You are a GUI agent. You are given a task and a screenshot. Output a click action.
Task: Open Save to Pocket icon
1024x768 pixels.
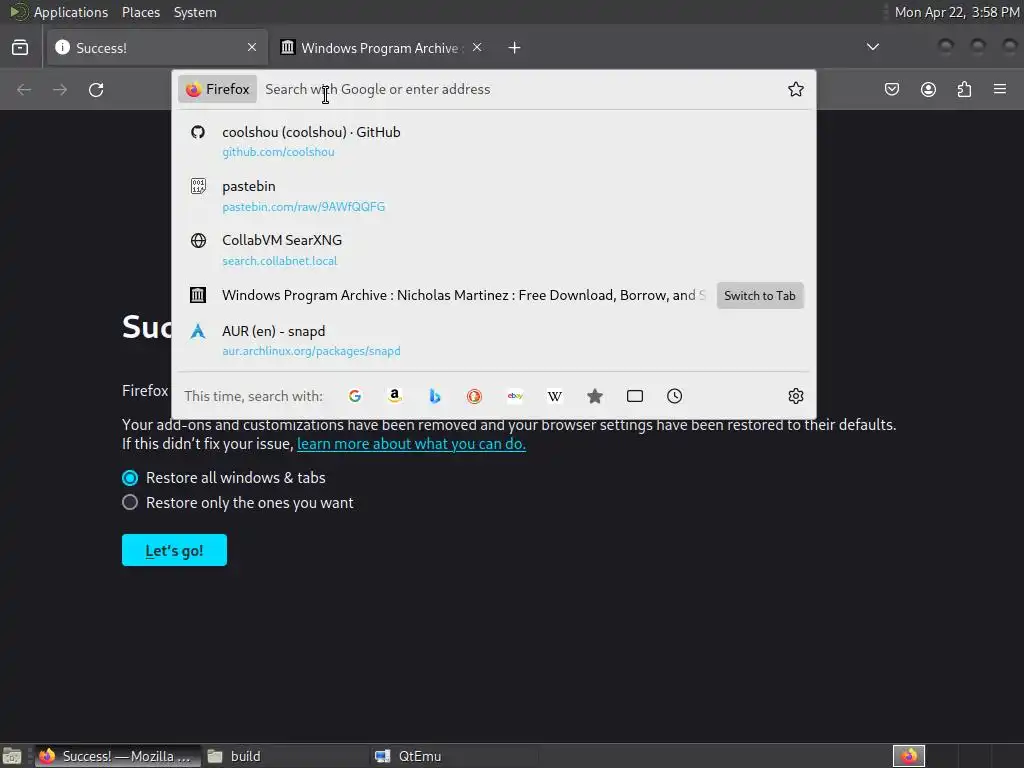coord(891,89)
